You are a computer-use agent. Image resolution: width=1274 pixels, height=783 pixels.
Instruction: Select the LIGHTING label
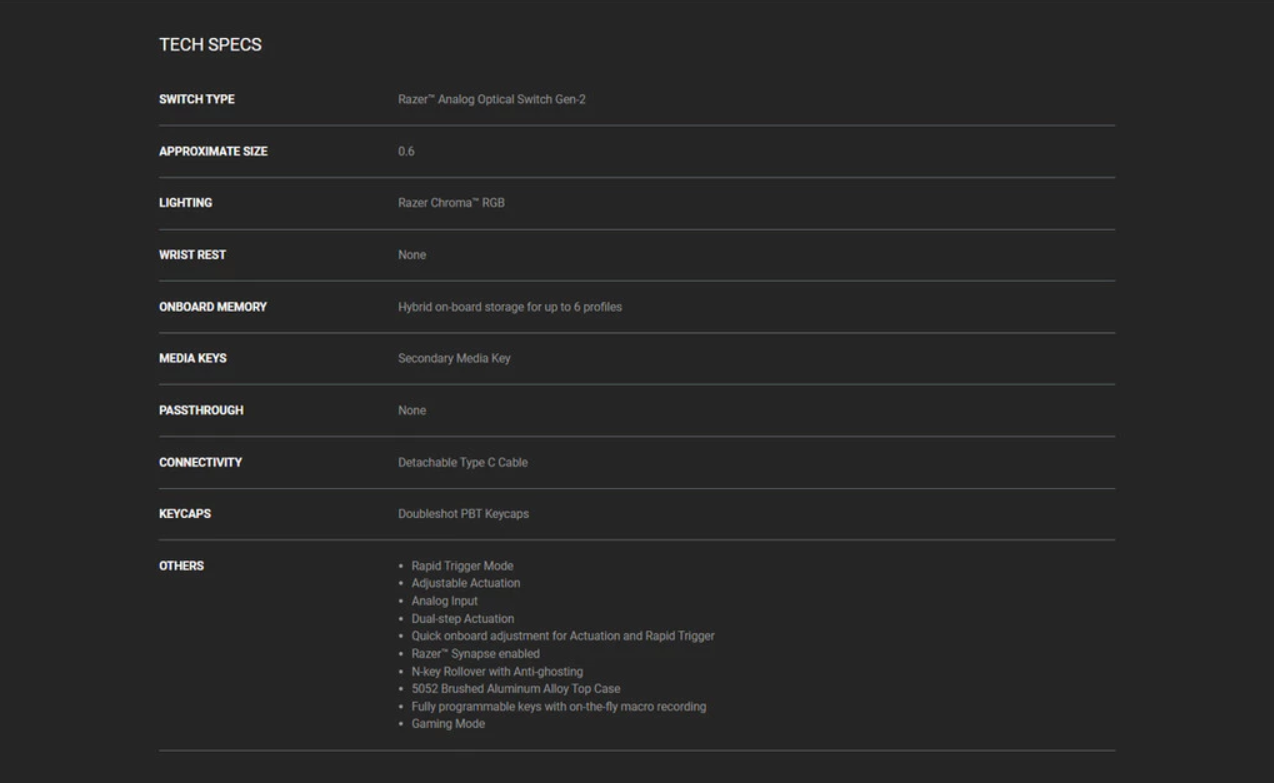tap(185, 203)
